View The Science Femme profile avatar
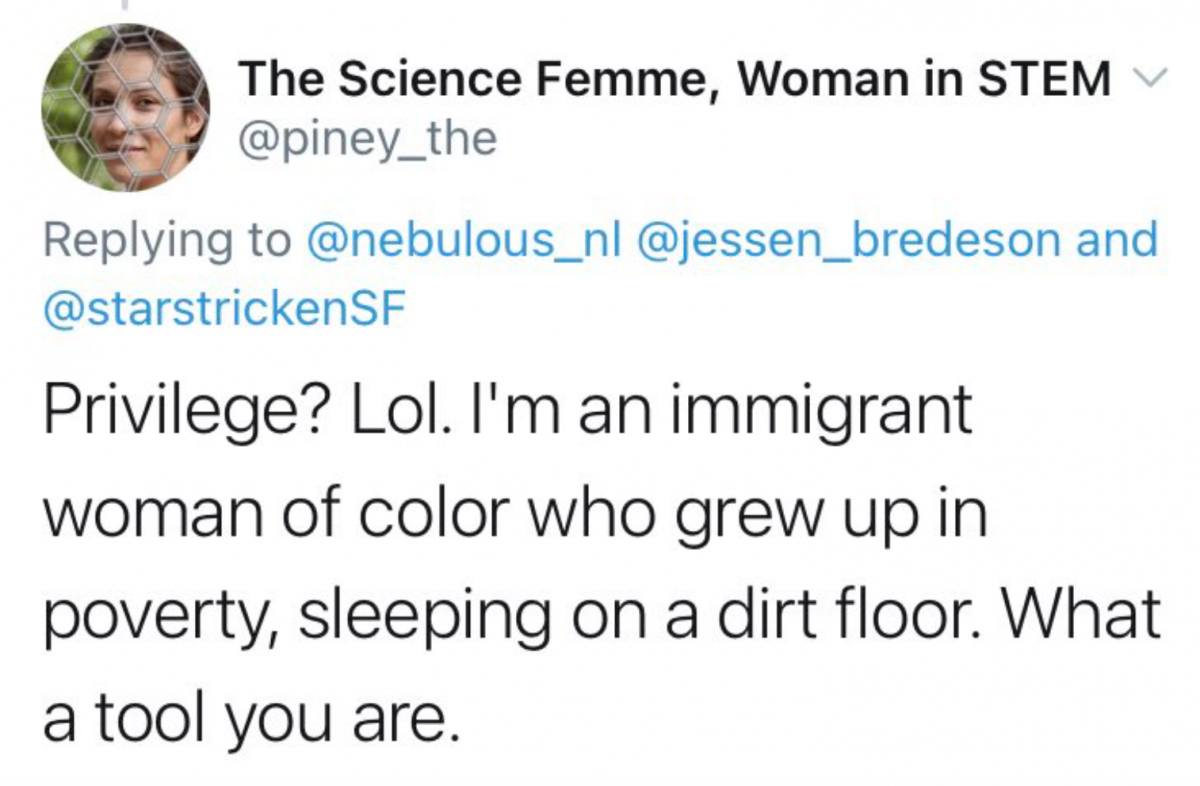 point(125,108)
